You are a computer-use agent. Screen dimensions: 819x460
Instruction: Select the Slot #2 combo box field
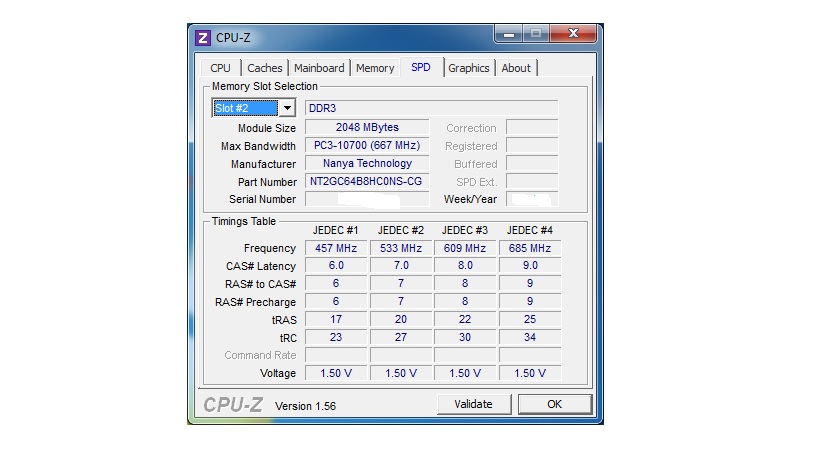[254, 108]
